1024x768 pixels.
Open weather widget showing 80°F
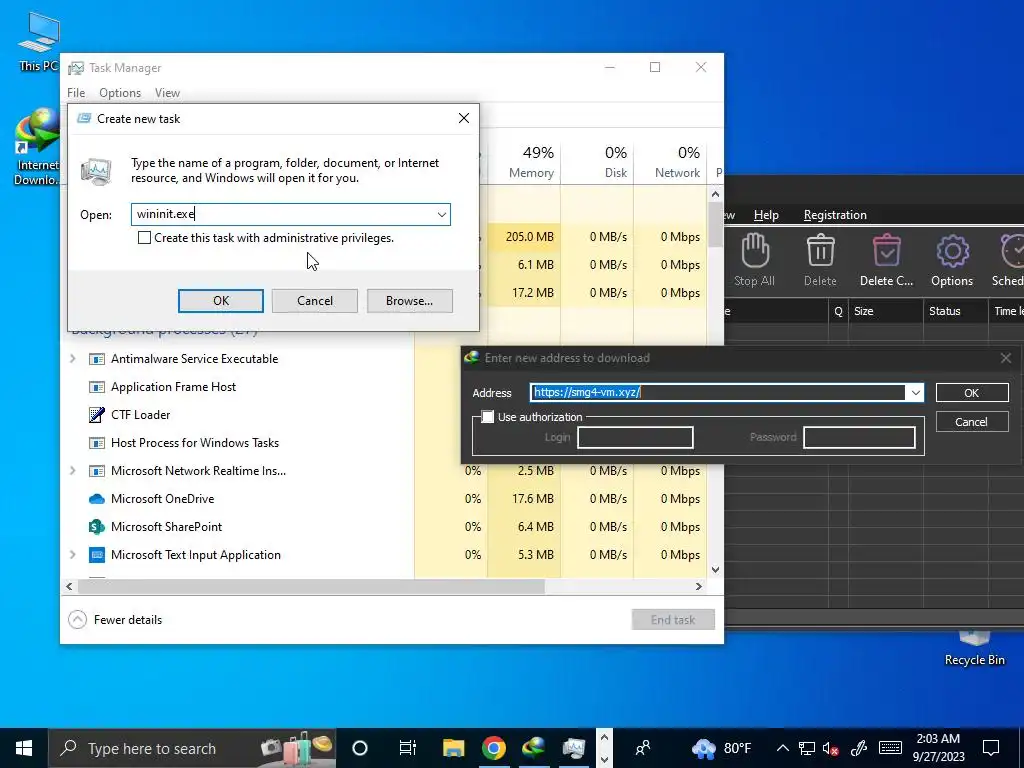click(722, 748)
